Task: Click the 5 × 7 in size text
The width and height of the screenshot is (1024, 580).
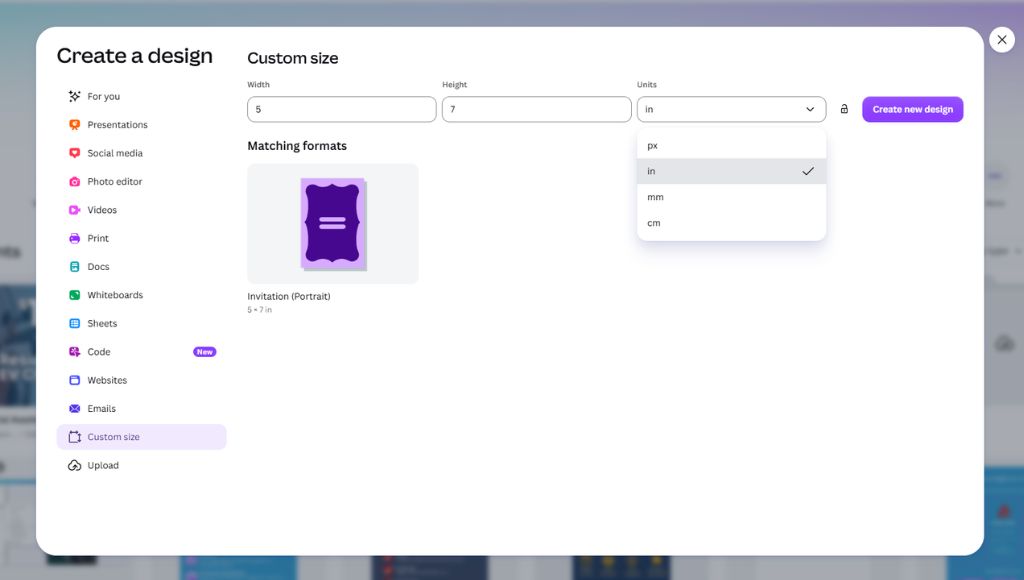Action: pyautogui.click(x=259, y=310)
